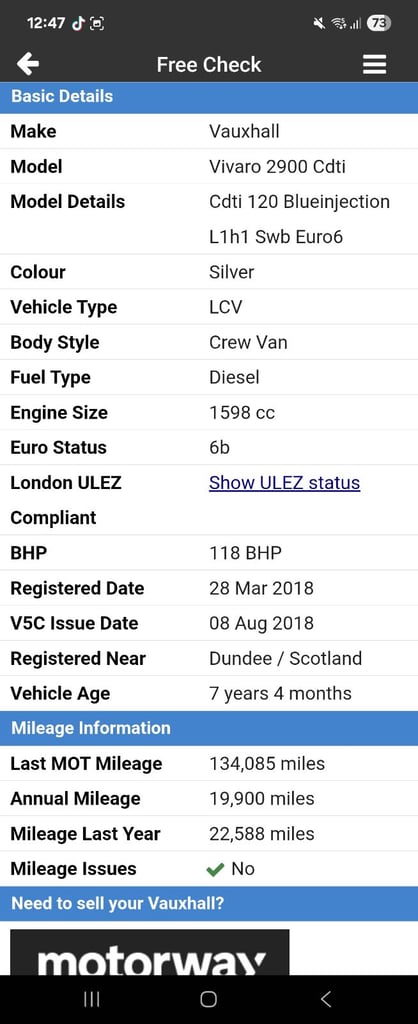Tap the Mileage Information section header

tap(209, 728)
